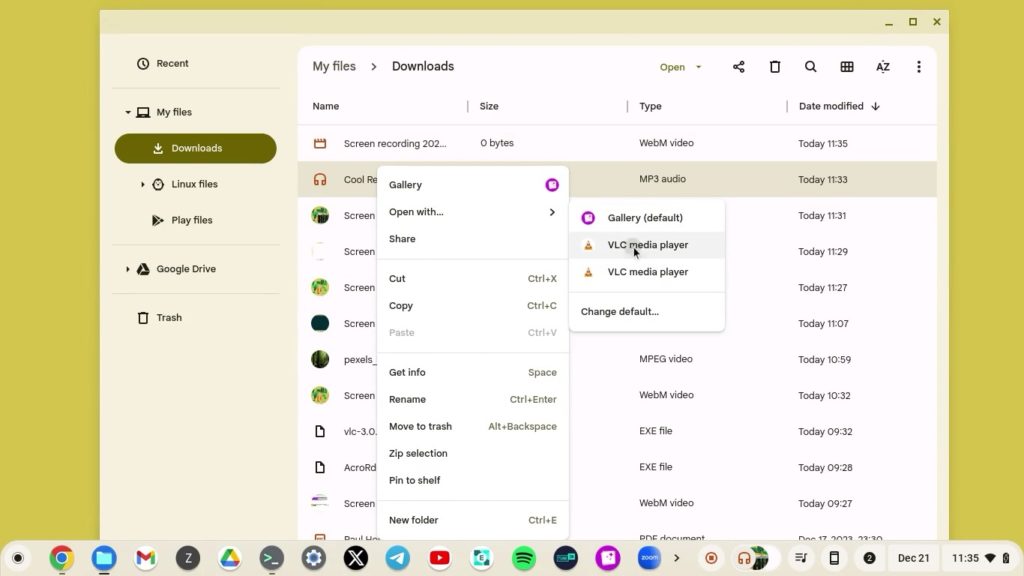Launch the X app from the shelf

356,558
